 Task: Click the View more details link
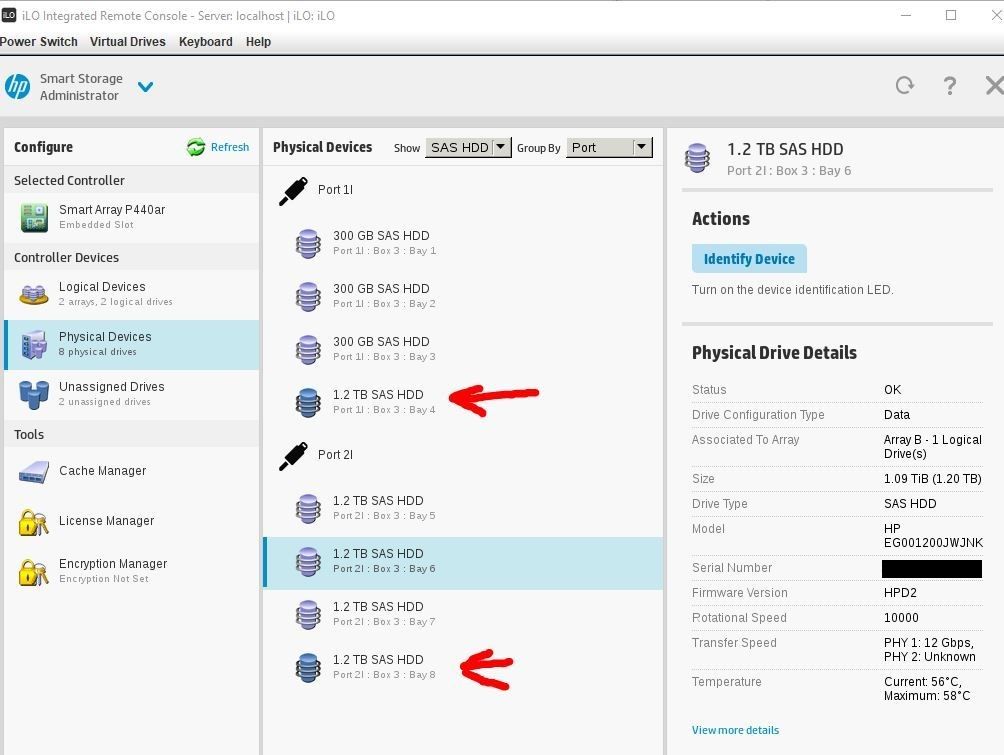pos(735,730)
